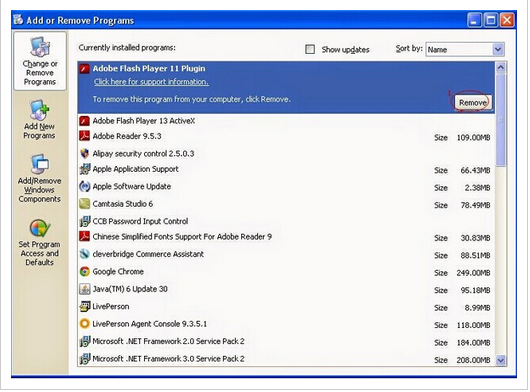Click the LivePerson program icon
This screenshot has width=530, height=392.
click(x=85, y=307)
